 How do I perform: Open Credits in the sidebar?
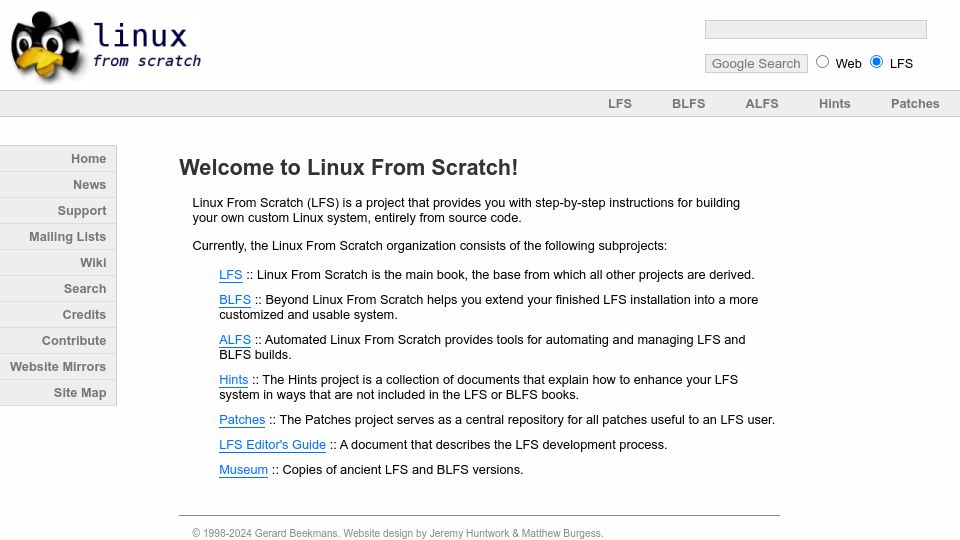click(x=58, y=315)
